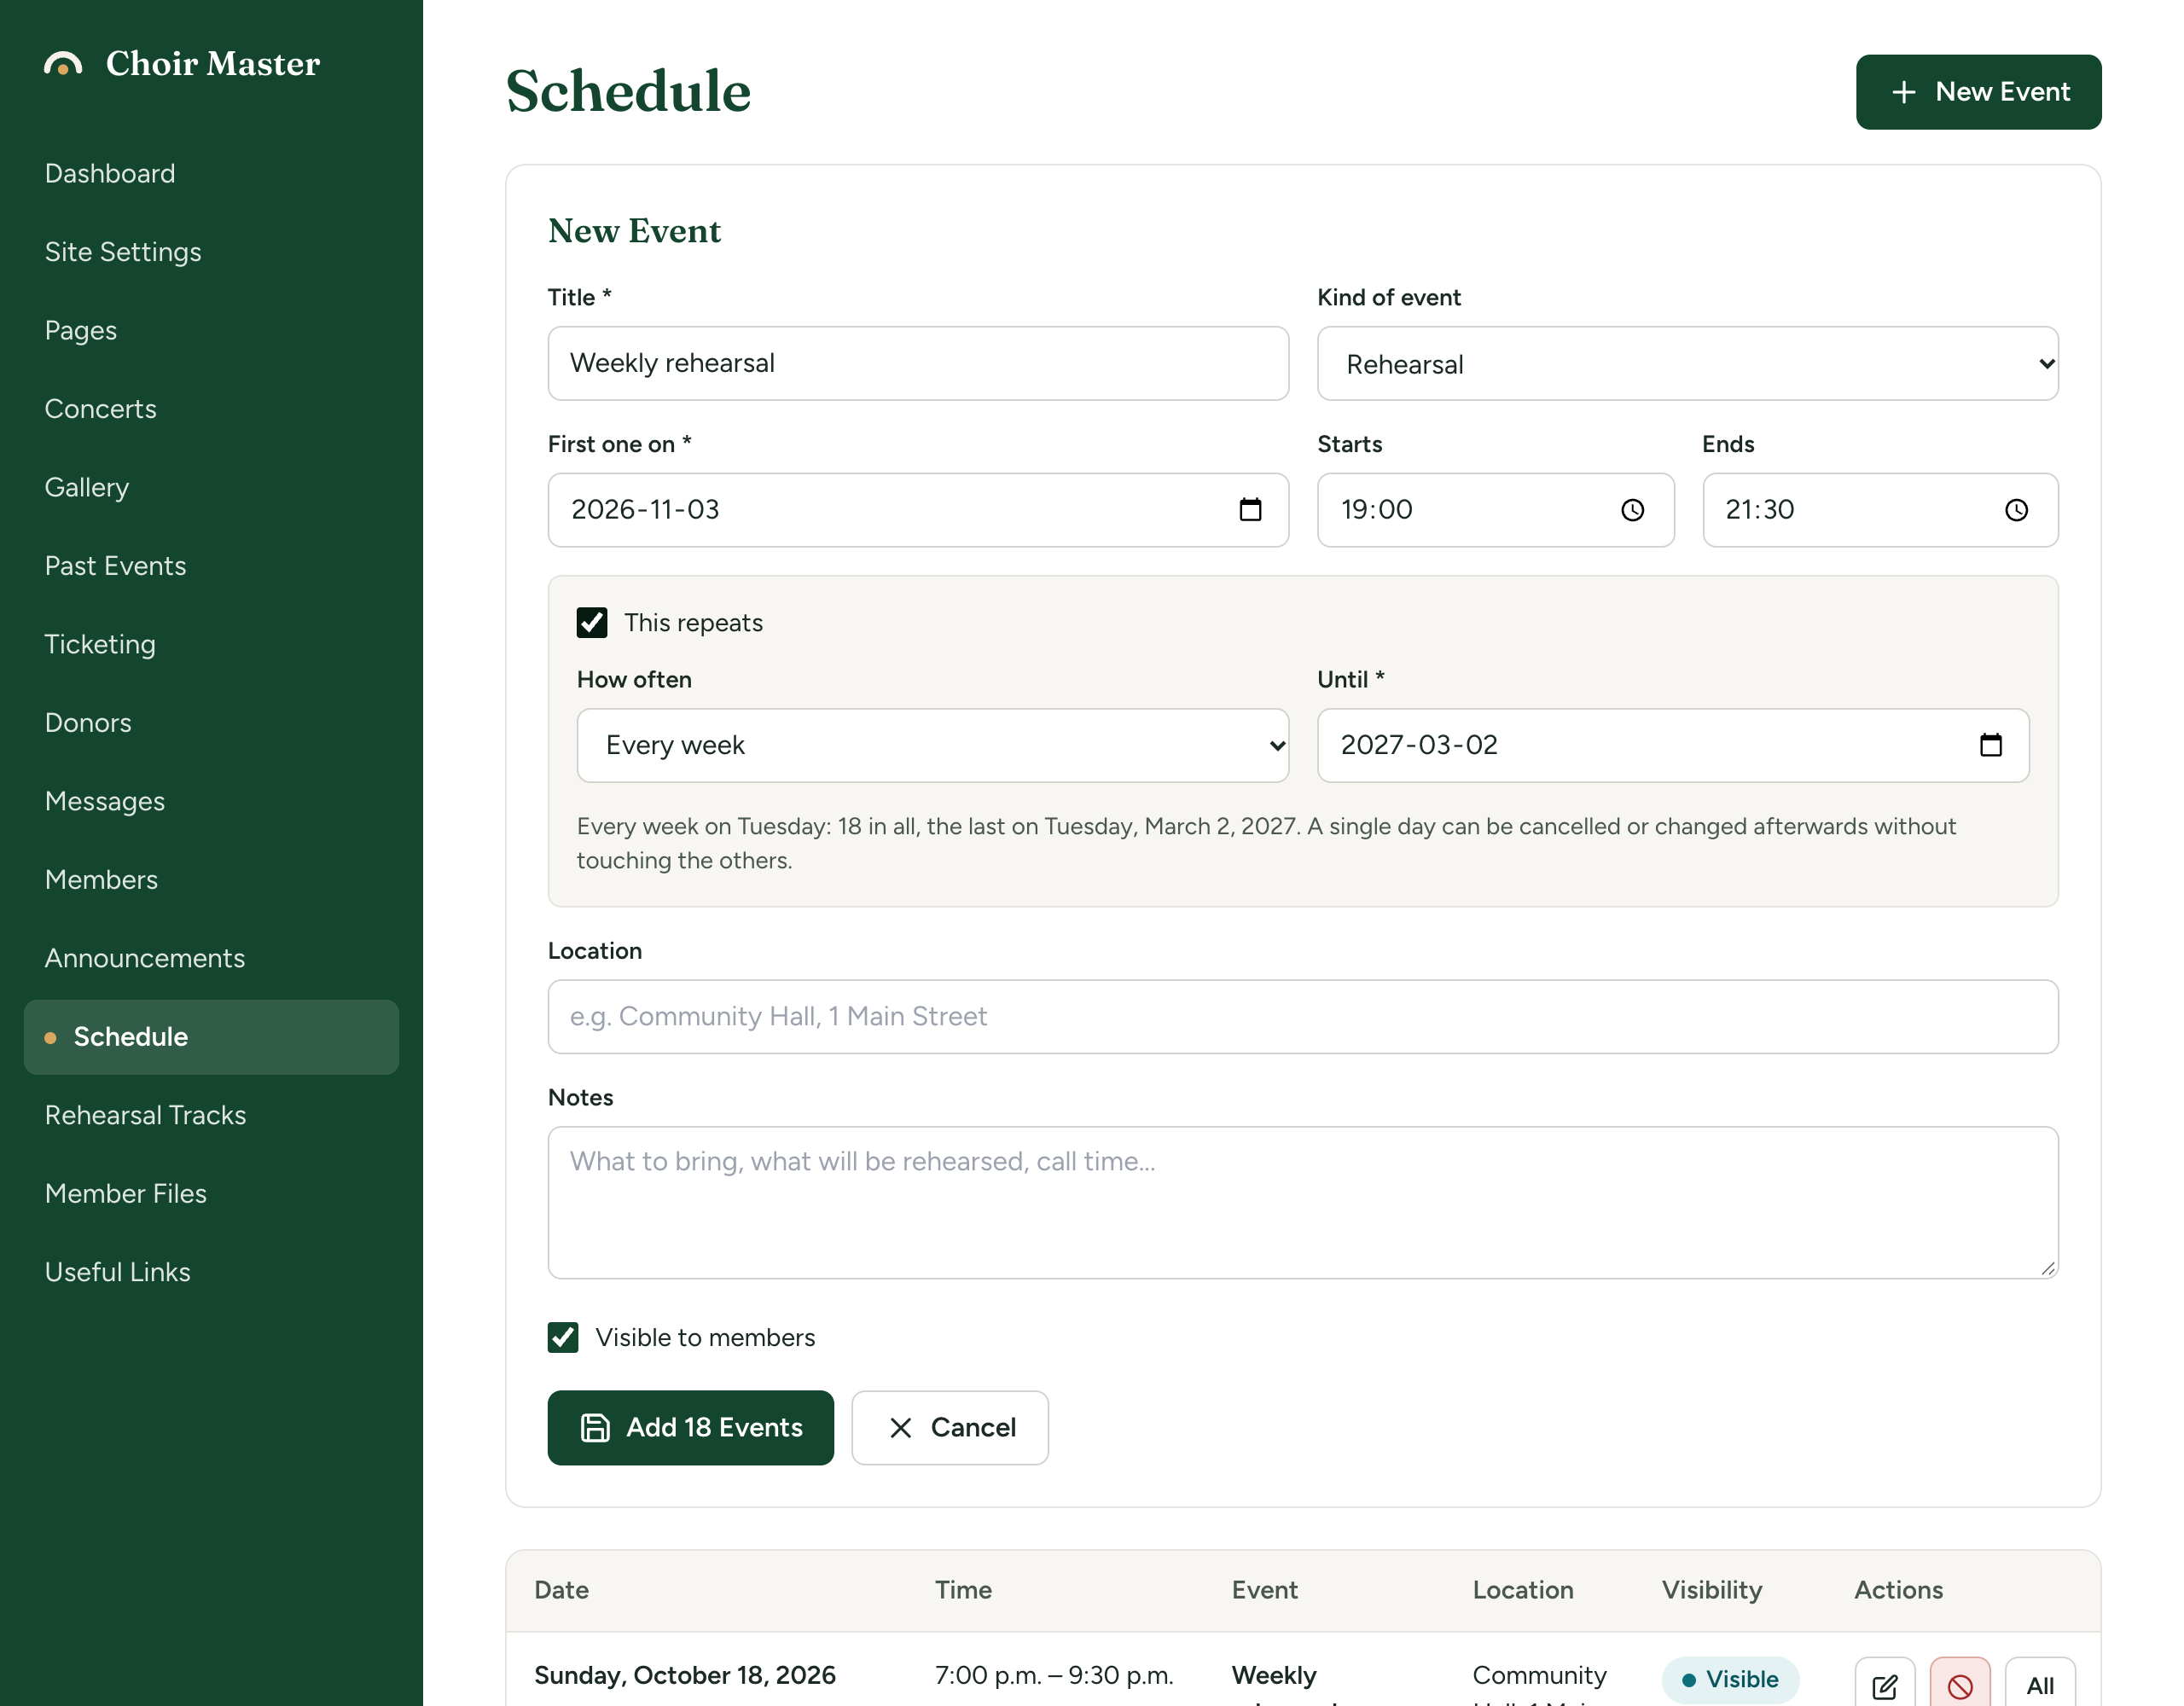The width and height of the screenshot is (2184, 1706).
Task: Open calendar picker in Until date field
Action: point(1990,745)
